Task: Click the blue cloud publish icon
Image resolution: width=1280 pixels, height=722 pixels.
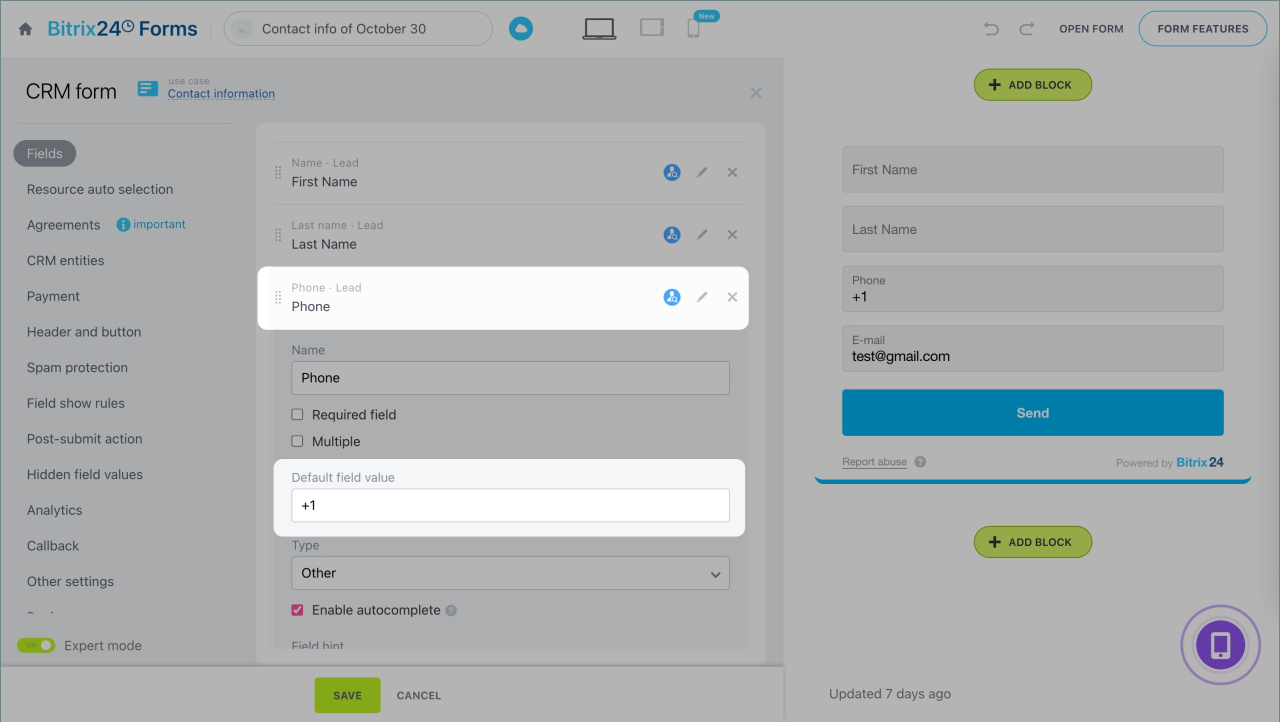Action: tap(520, 29)
